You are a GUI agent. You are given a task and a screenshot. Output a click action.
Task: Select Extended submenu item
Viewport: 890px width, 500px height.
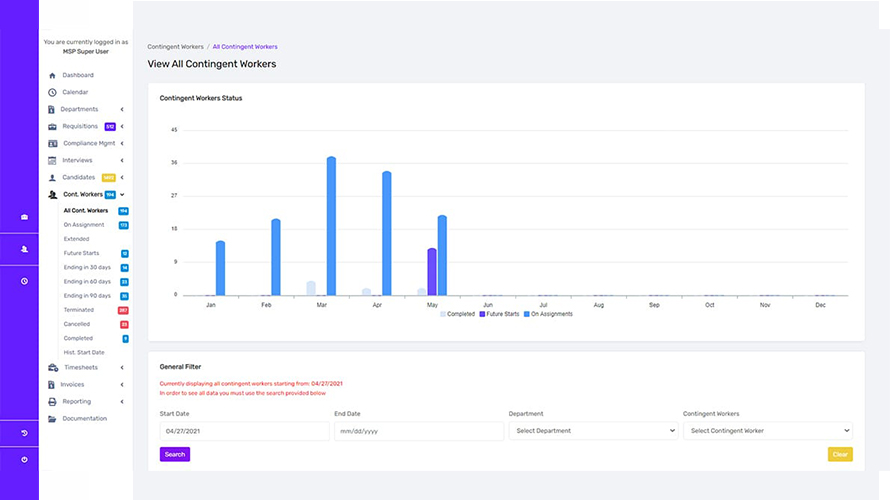76,239
